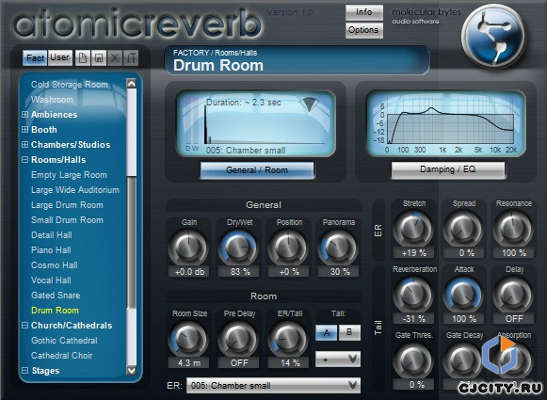Click the small triangle icon in impulse display
This screenshot has width=547, height=400.
pos(309,104)
